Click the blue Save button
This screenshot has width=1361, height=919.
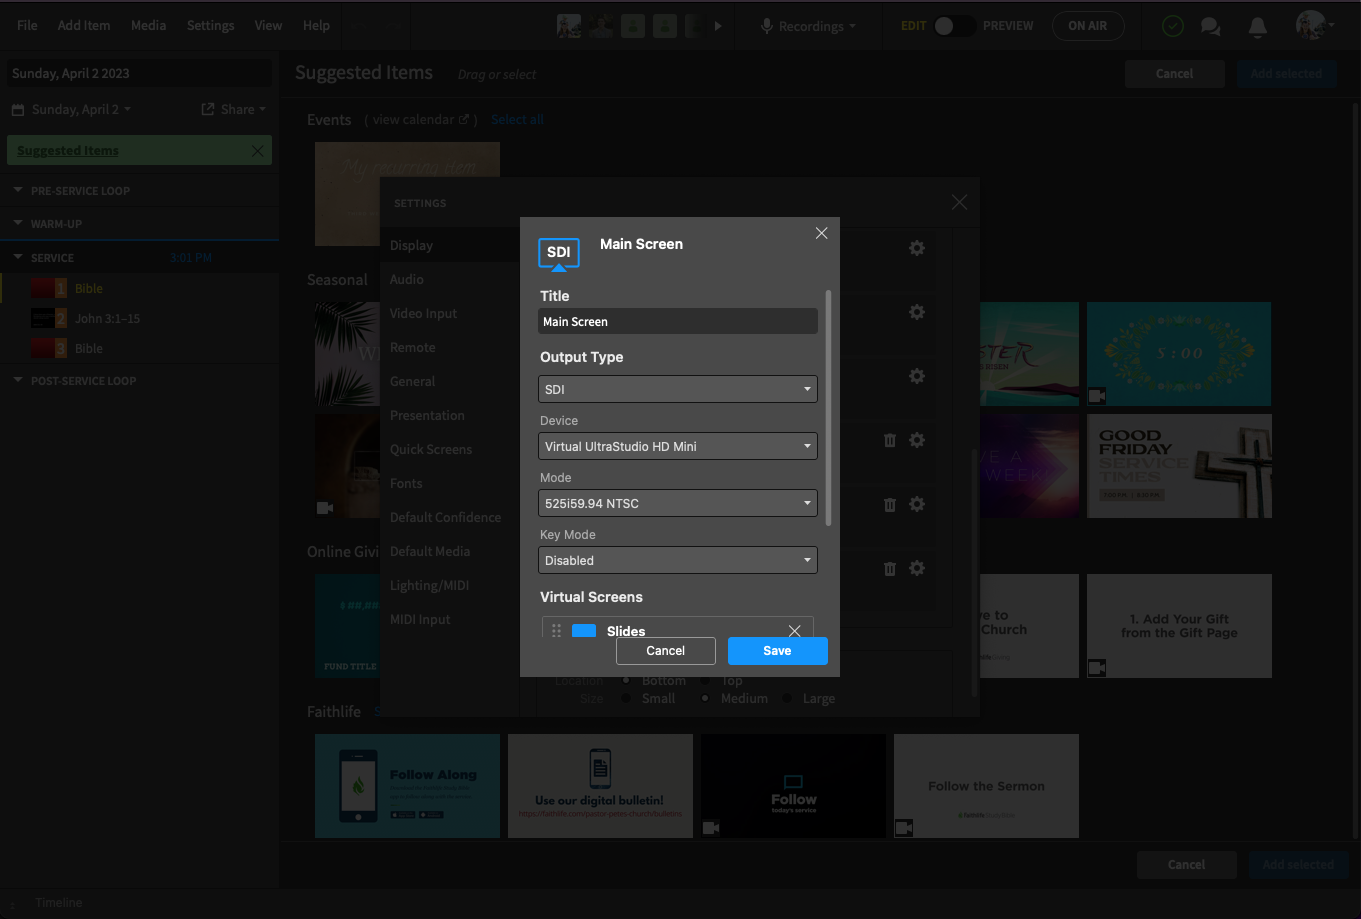[778, 650]
